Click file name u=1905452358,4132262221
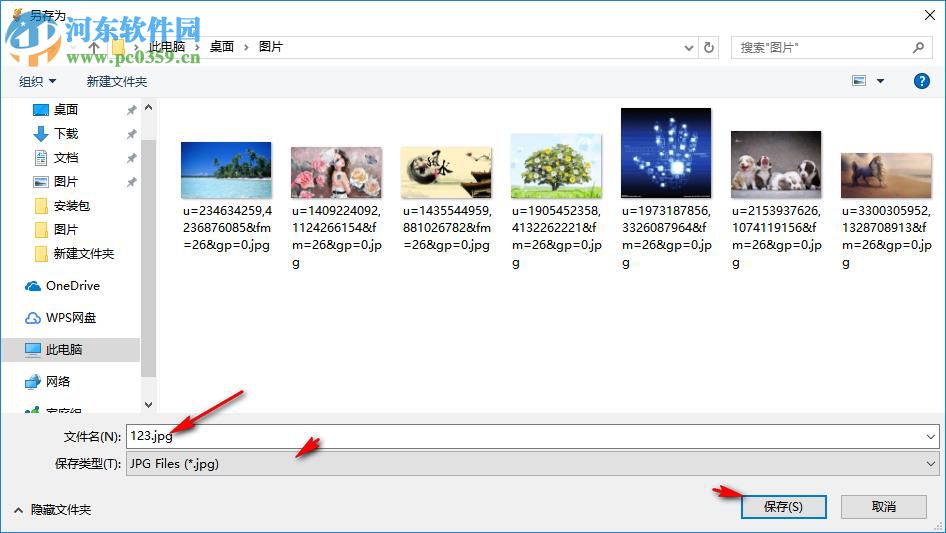 click(x=557, y=236)
